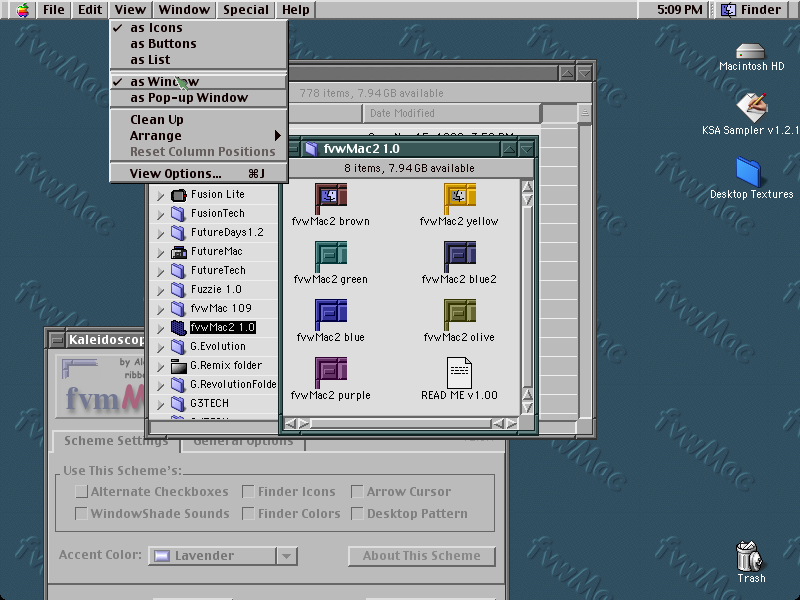Select the G.Evolution folder icon
The height and width of the screenshot is (600, 800).
(178, 347)
